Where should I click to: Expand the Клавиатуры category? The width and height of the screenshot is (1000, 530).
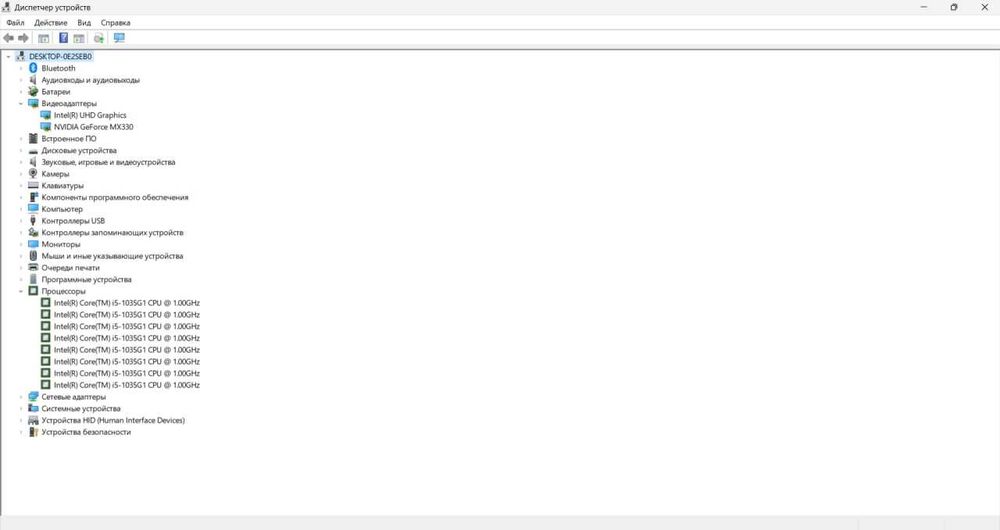pyautogui.click(x=21, y=186)
